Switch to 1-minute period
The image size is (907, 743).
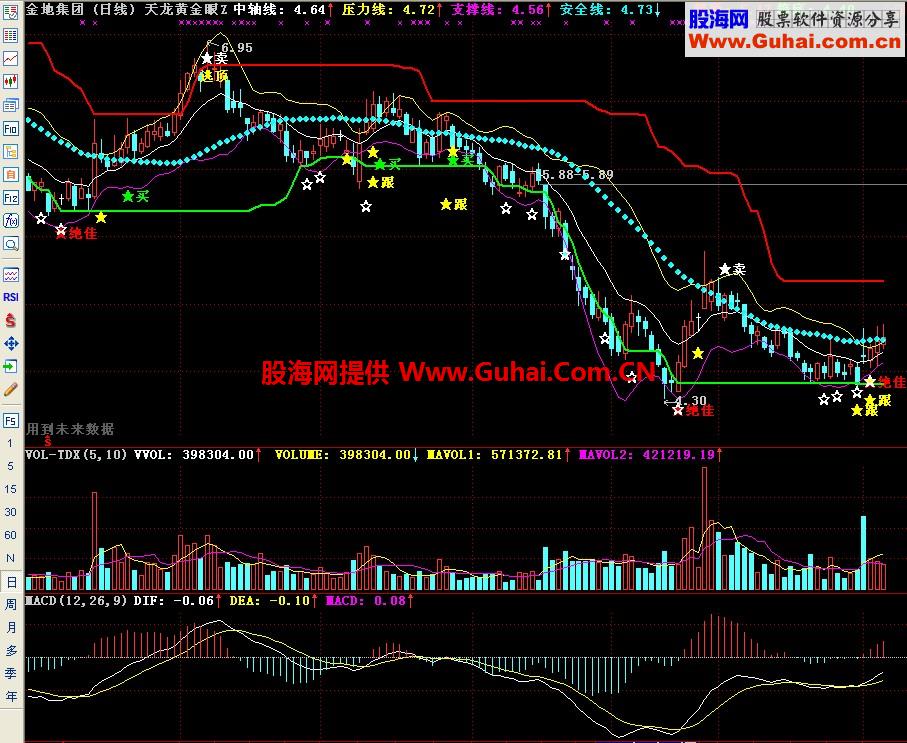(x=10, y=443)
